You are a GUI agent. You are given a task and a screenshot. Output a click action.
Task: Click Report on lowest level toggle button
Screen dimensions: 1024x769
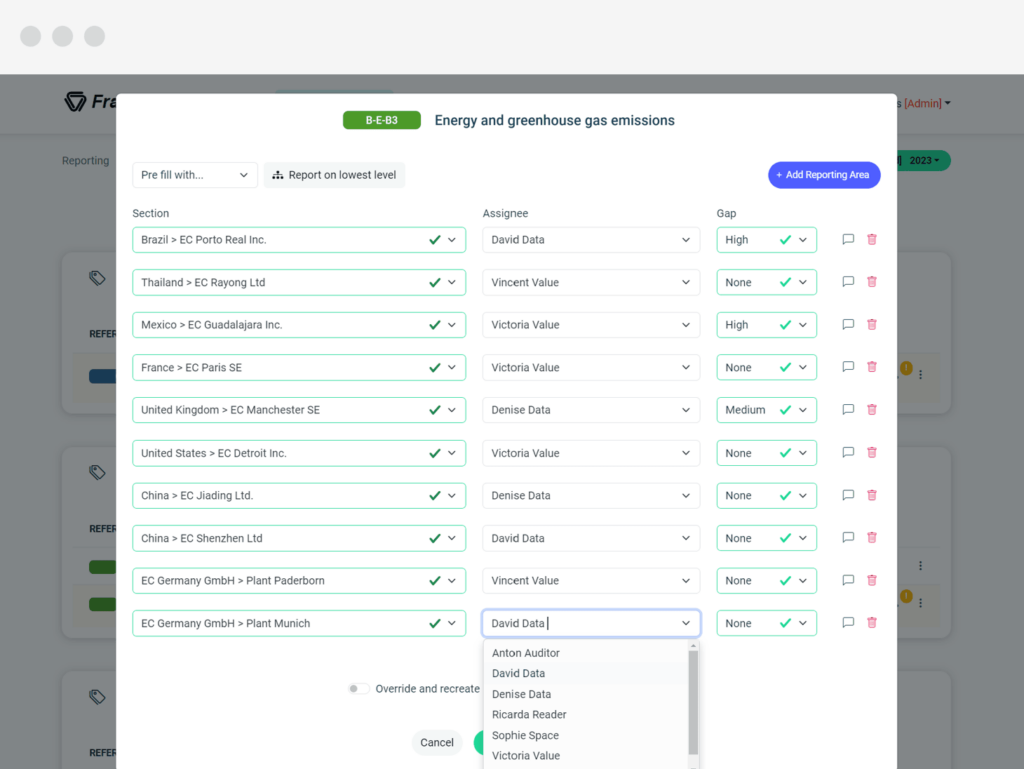tap(334, 175)
